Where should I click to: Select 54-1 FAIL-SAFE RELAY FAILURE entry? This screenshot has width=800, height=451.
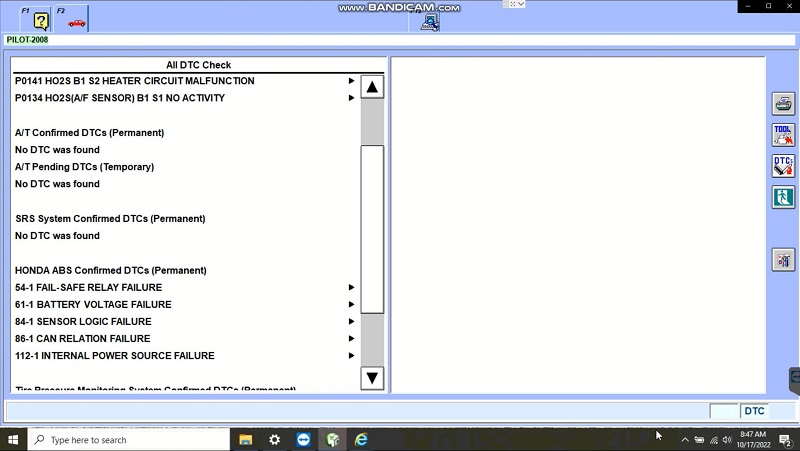(x=185, y=287)
